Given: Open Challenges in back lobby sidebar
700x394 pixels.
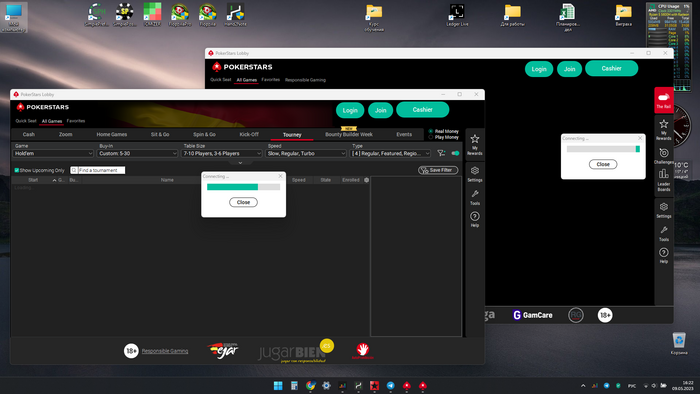Looking at the screenshot, I should point(663,156).
